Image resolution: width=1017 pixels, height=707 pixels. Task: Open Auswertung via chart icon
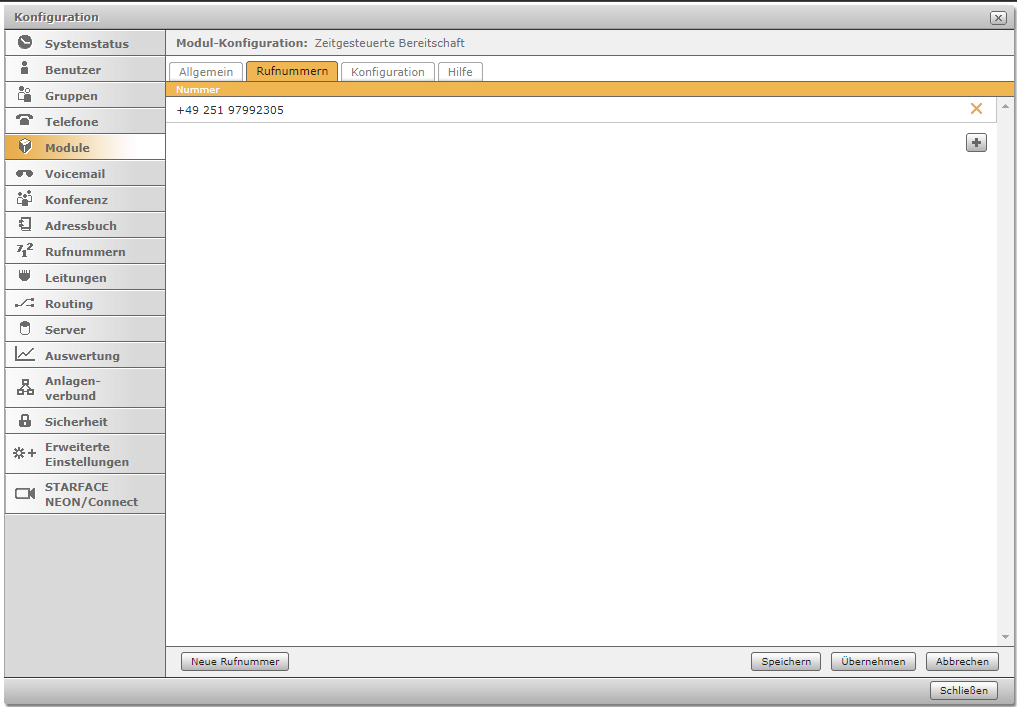click(x=25, y=355)
